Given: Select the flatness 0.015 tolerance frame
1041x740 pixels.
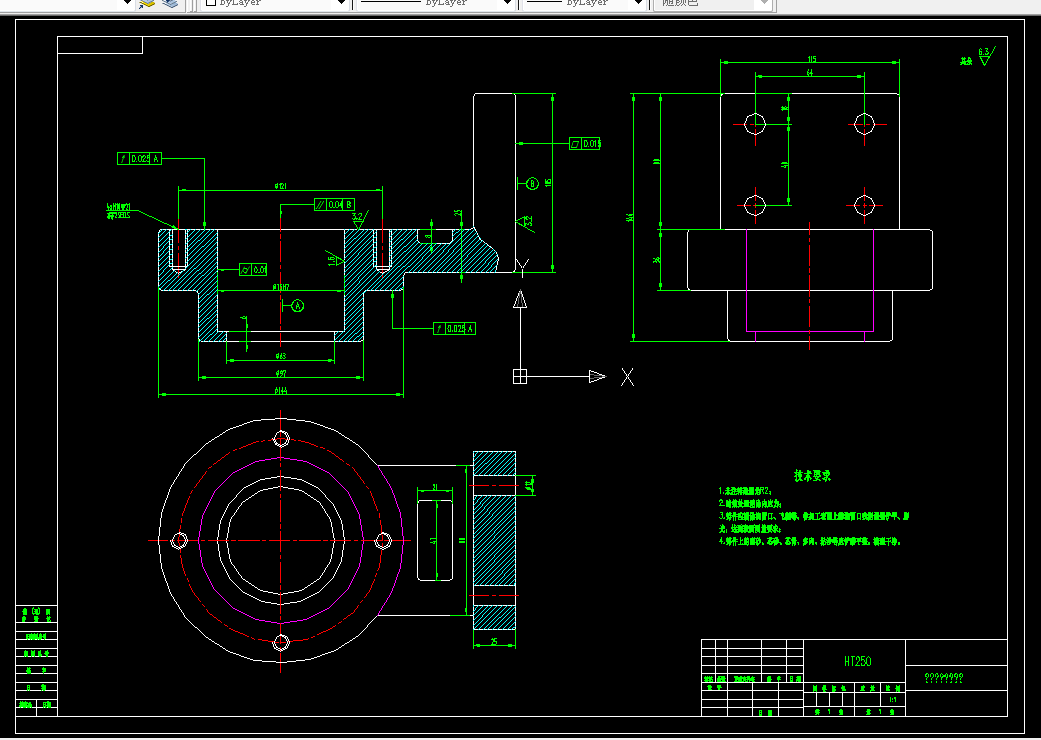Looking at the screenshot, I should point(585,143).
